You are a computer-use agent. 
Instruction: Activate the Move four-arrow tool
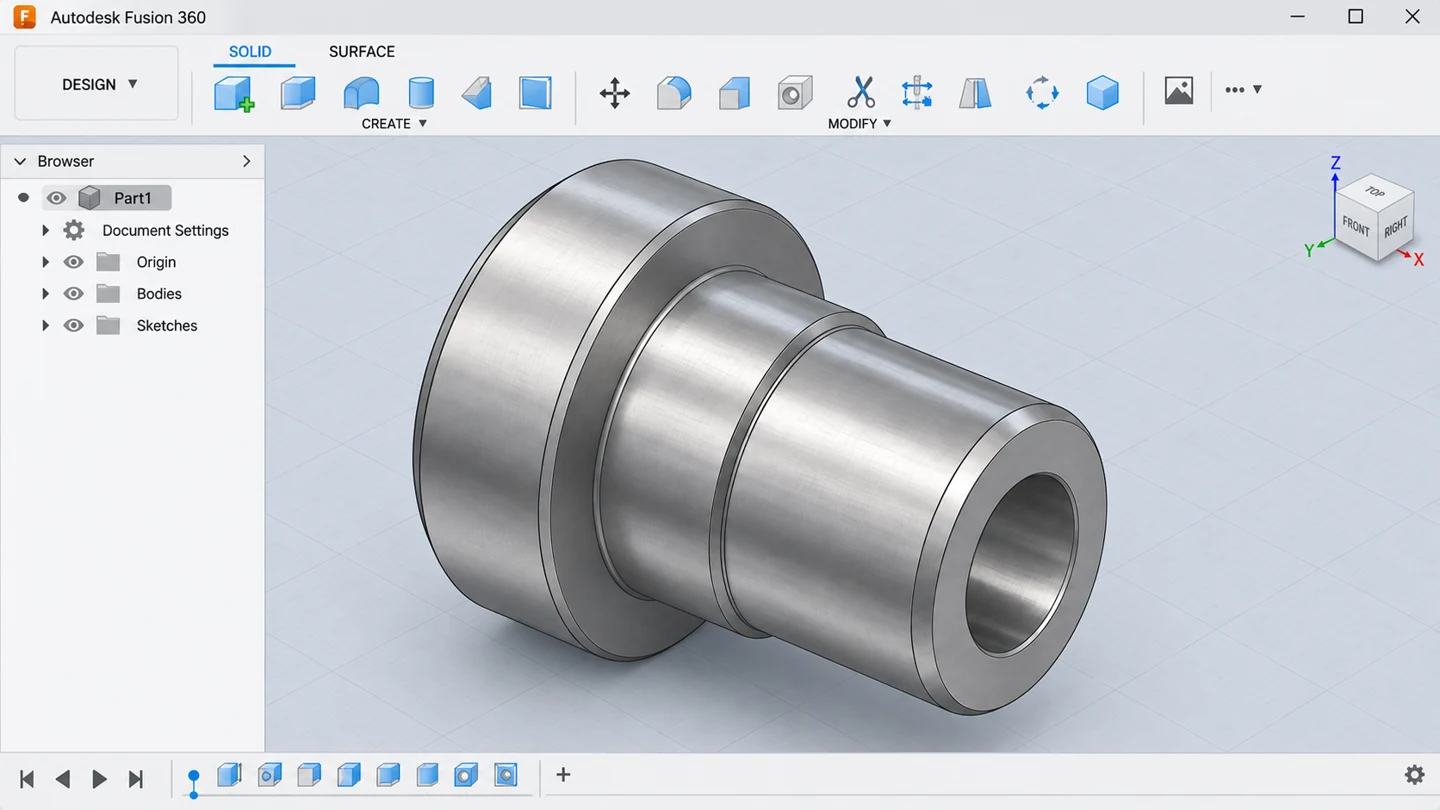(x=615, y=94)
